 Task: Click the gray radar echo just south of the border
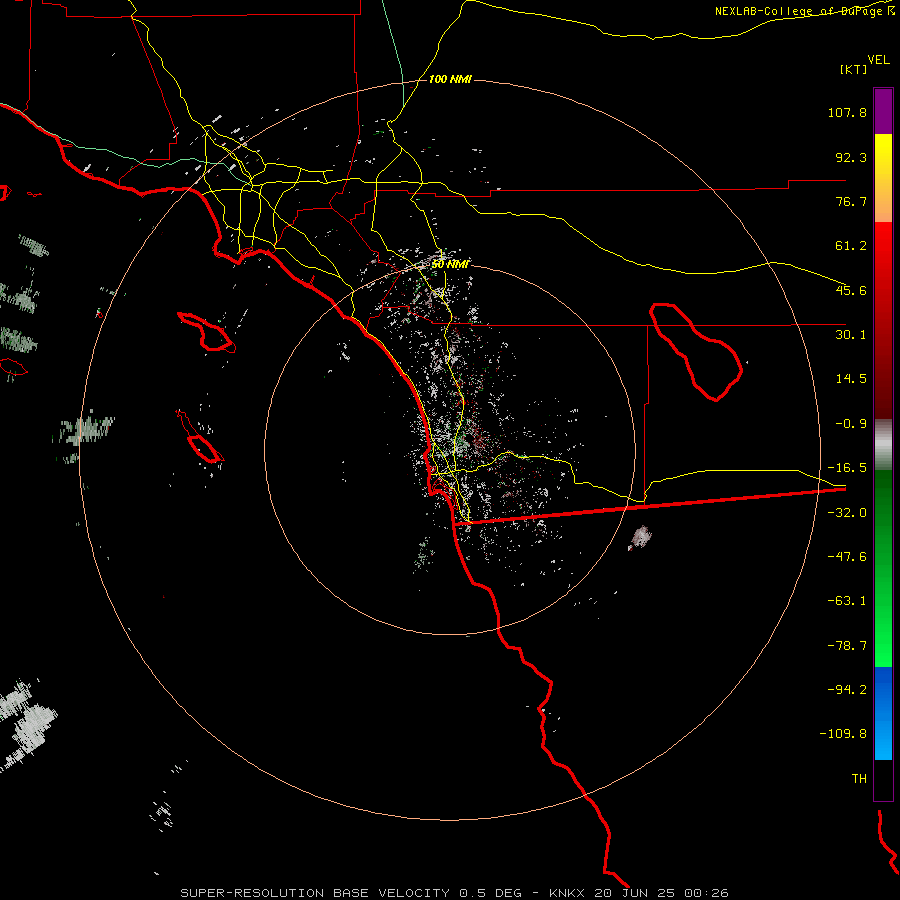click(x=641, y=537)
